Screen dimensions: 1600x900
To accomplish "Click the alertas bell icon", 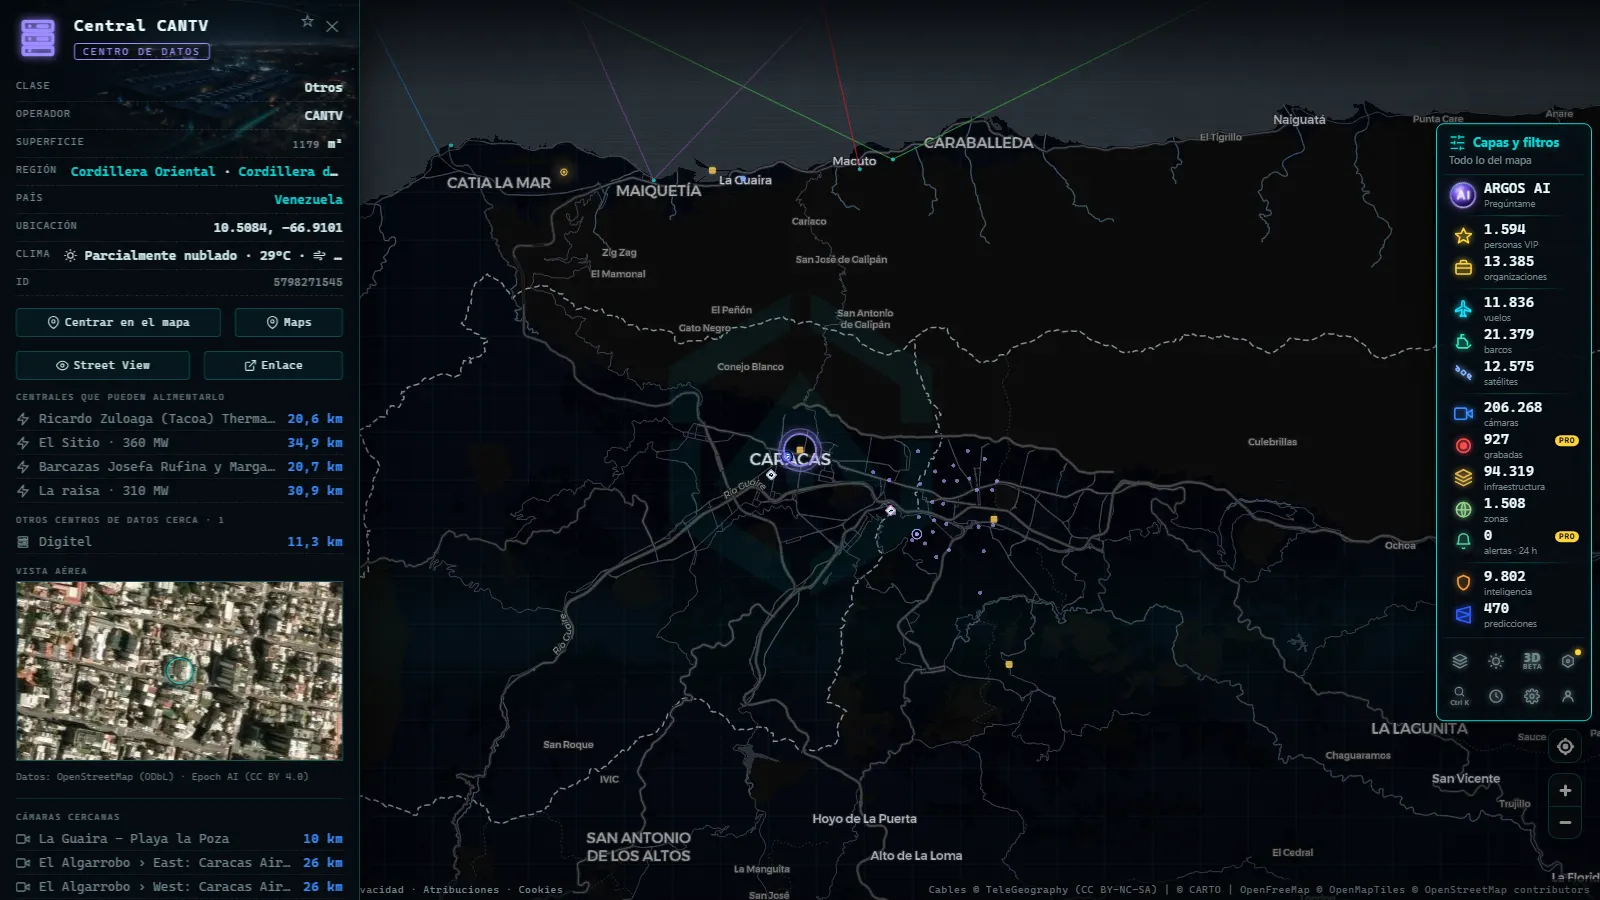I will point(1463,541).
